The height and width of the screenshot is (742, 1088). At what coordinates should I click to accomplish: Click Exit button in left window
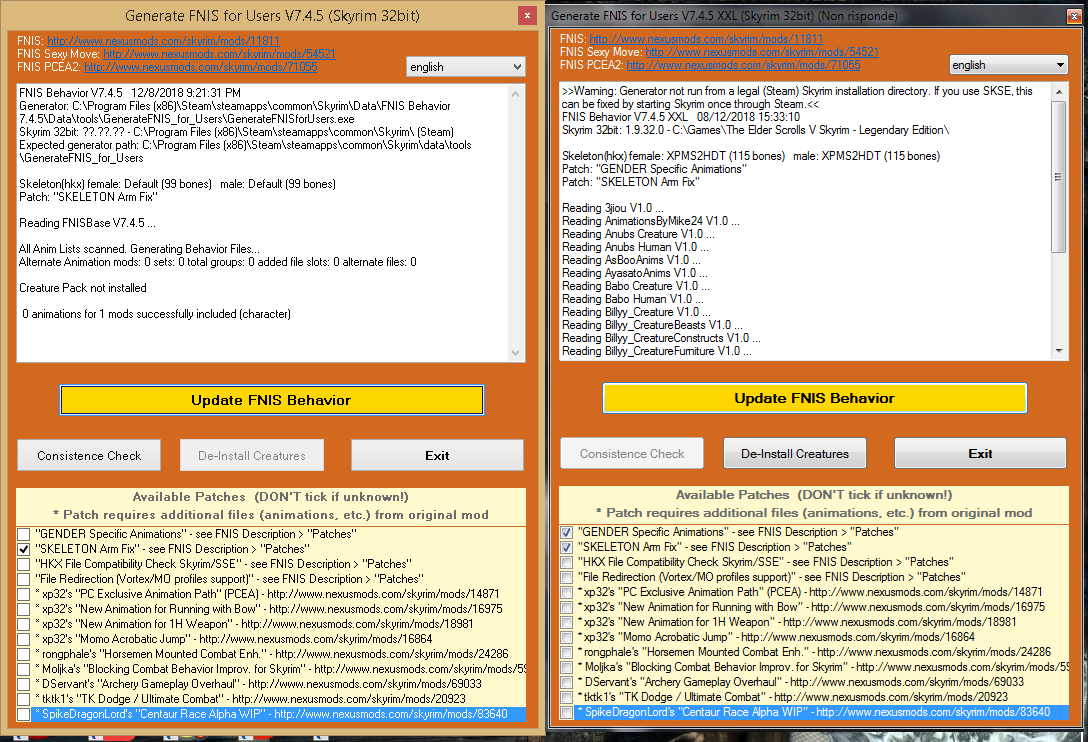(x=437, y=455)
